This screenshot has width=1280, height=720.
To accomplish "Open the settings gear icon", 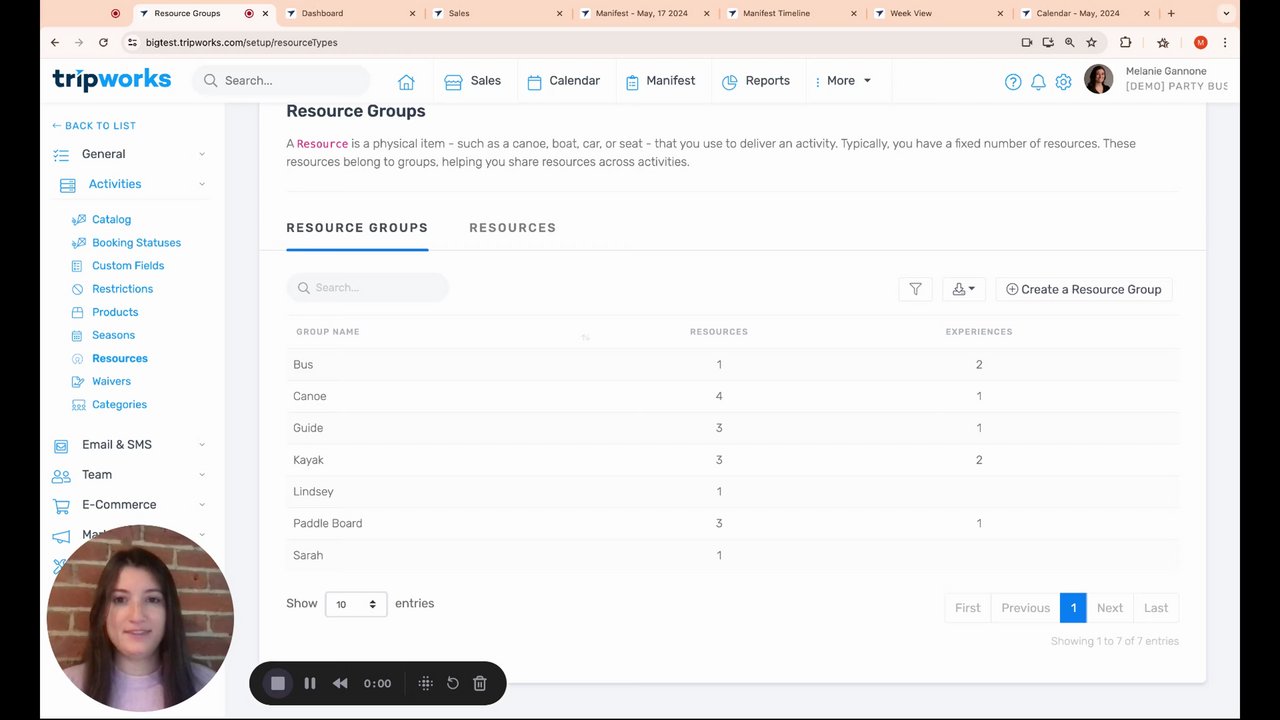I will (x=1063, y=82).
